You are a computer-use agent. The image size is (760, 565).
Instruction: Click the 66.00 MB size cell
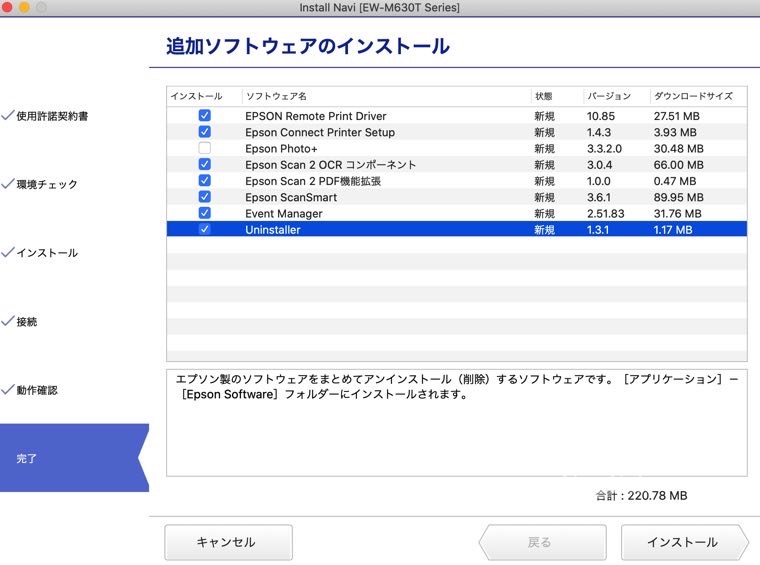(x=679, y=165)
